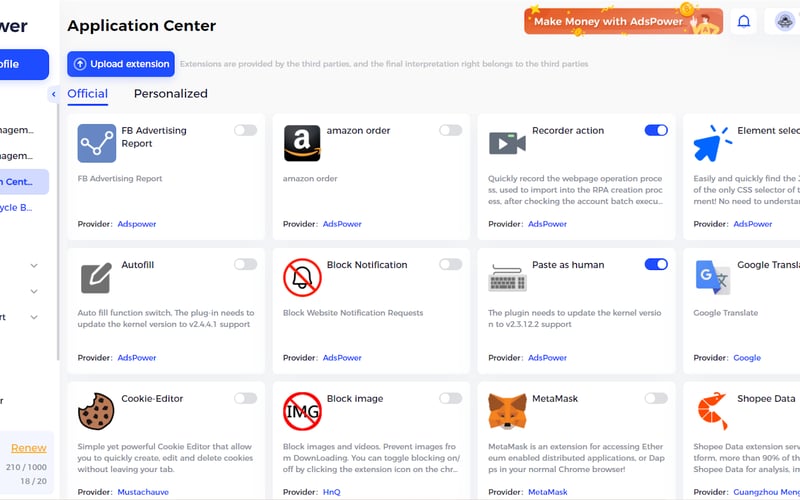Screen dimensions: 800x500
Task: Click the Paste as human keyboard icon
Action: point(507,278)
